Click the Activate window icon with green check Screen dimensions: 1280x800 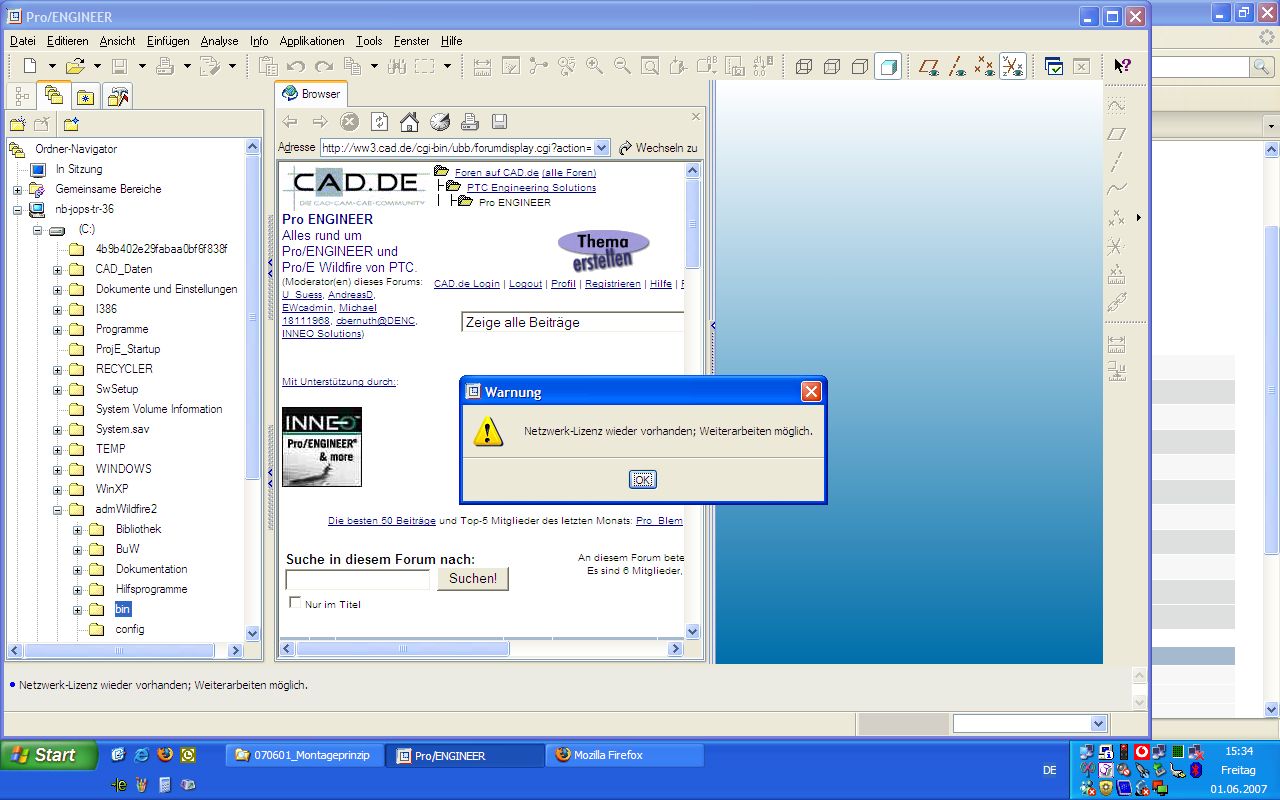tap(1054, 66)
